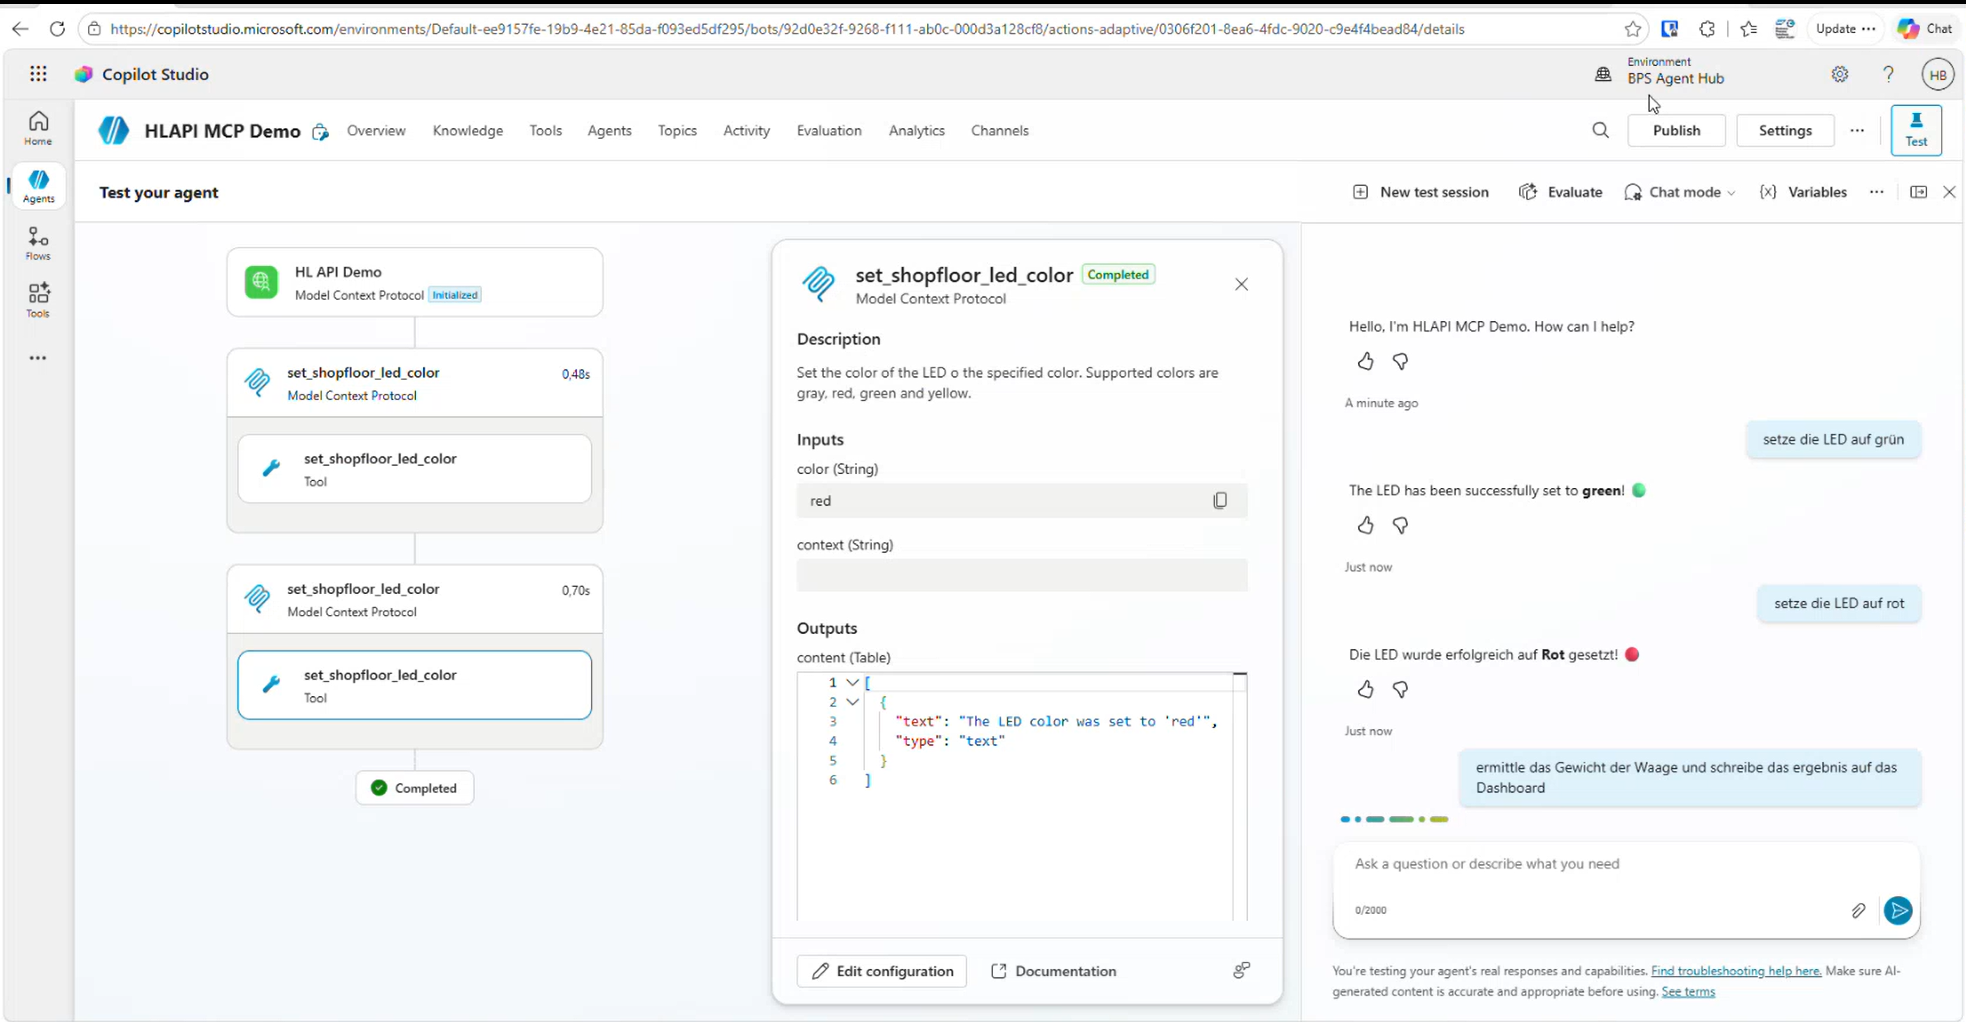The image size is (1966, 1022).
Task: Thumbs up the greeting message
Action: pyautogui.click(x=1365, y=361)
